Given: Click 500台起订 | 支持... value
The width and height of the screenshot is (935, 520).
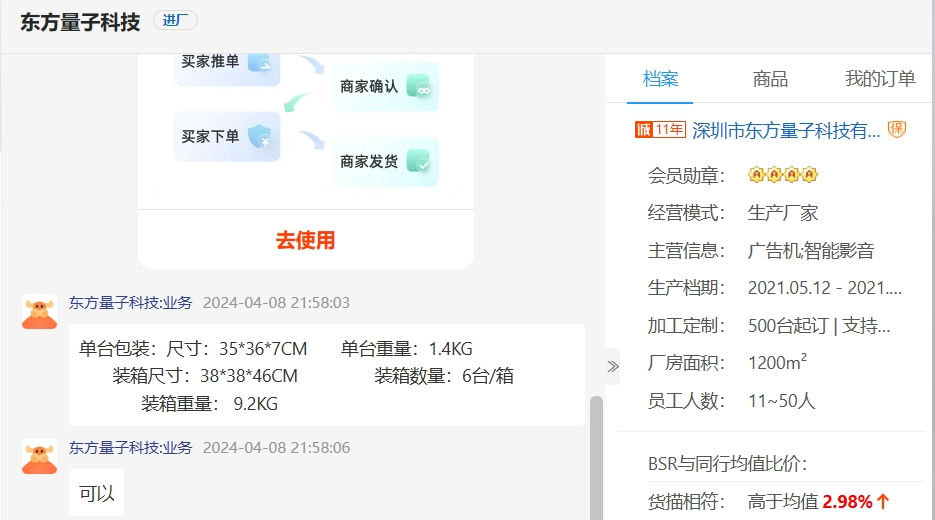Looking at the screenshot, I should (819, 326).
